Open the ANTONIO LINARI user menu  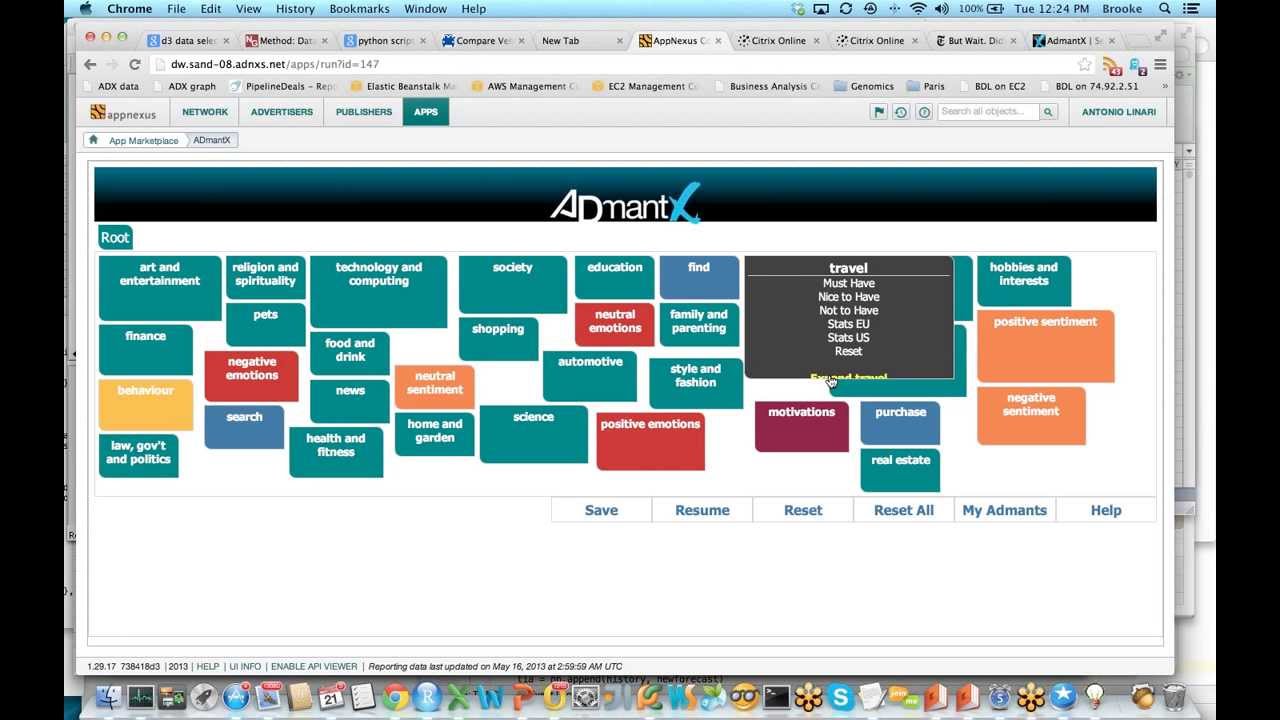coord(1118,112)
